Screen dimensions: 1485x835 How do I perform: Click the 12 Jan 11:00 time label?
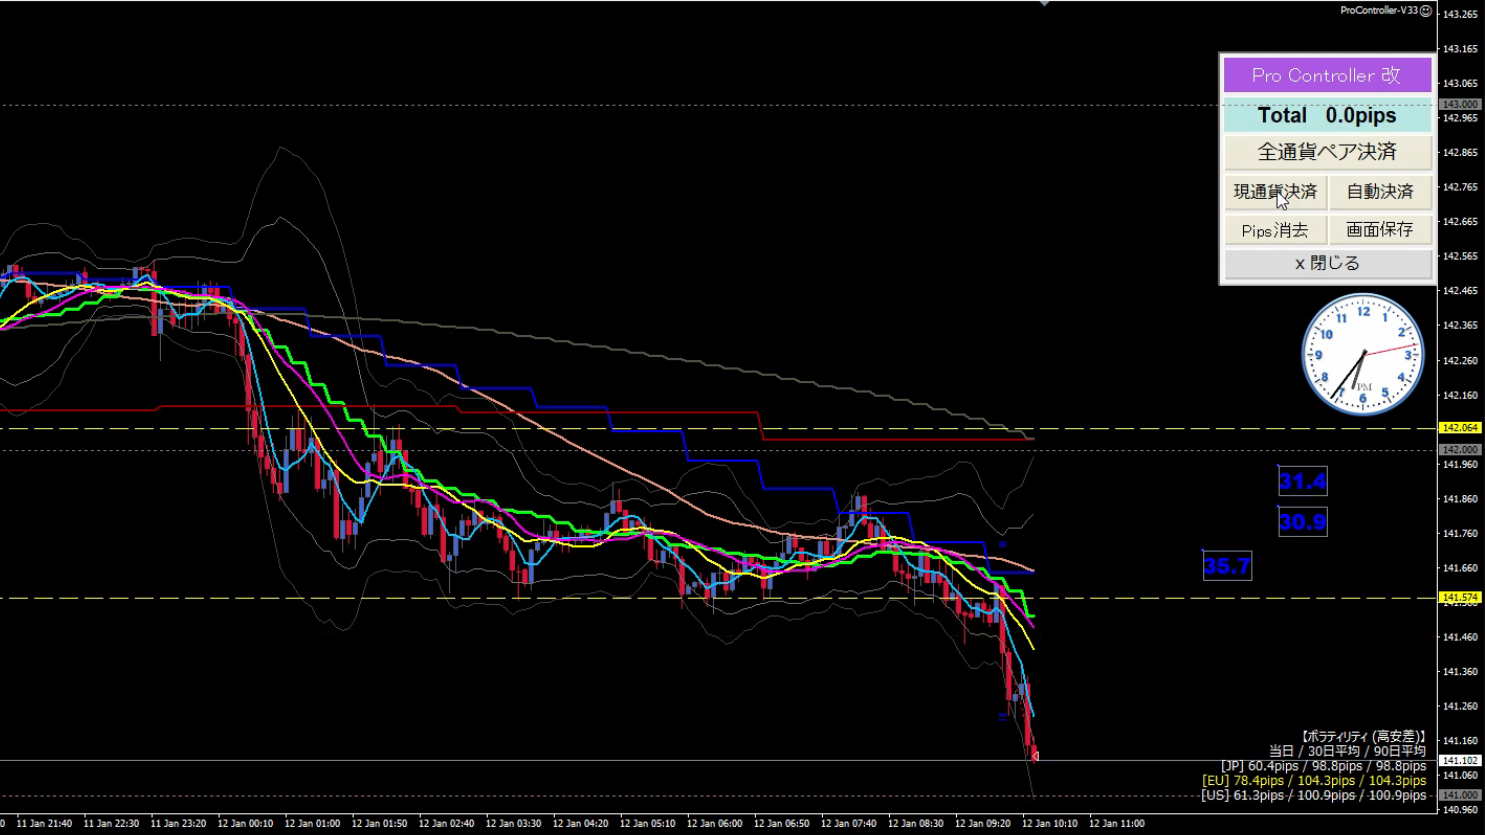[1116, 824]
